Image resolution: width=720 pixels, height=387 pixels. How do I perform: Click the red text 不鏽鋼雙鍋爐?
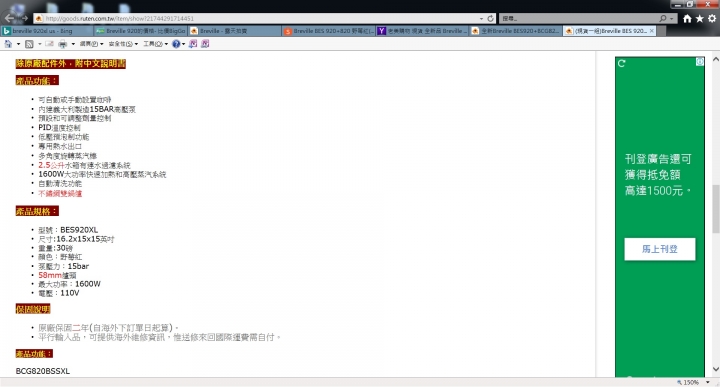click(x=60, y=194)
